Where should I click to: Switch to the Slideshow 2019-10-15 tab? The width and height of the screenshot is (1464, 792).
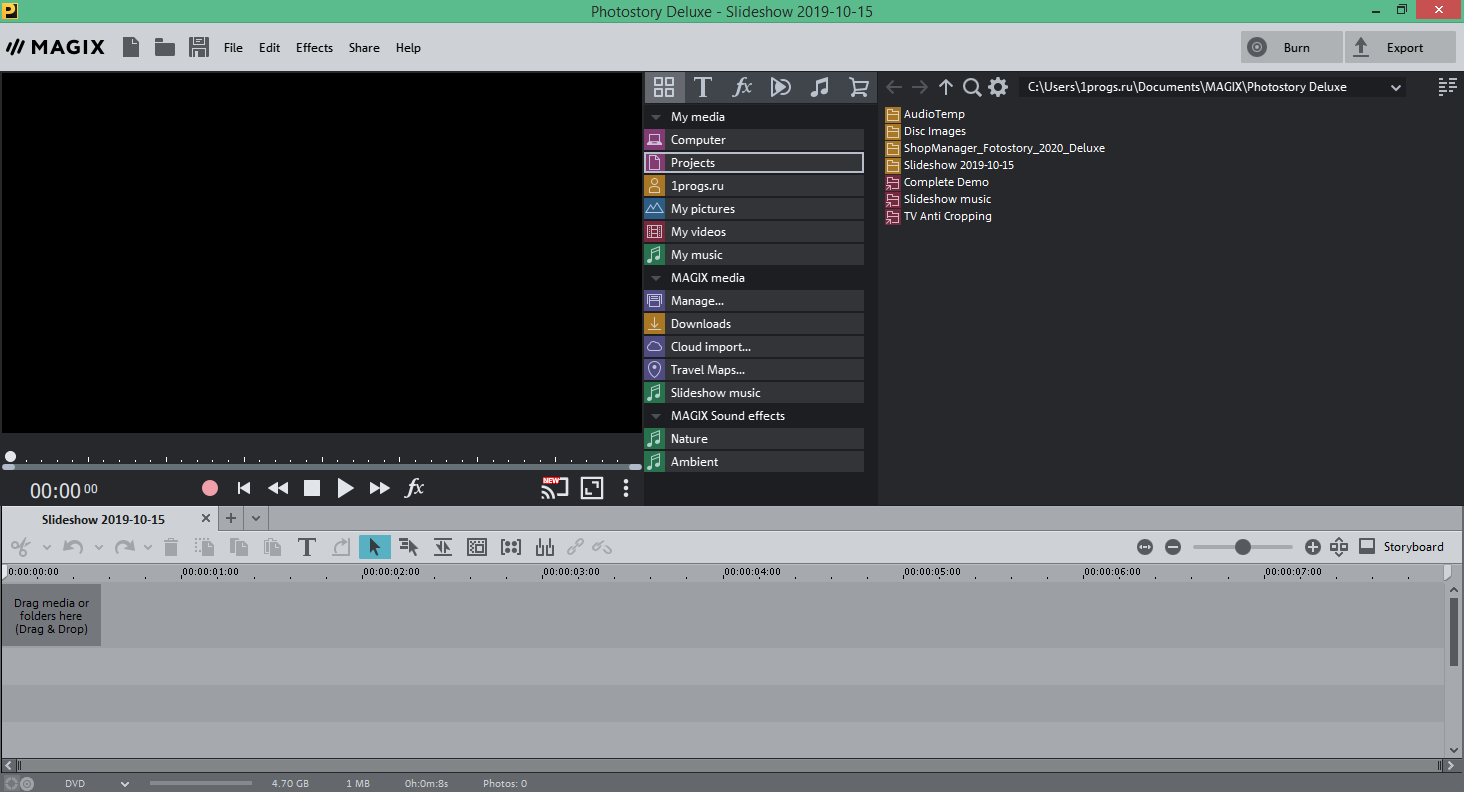[x=103, y=518]
